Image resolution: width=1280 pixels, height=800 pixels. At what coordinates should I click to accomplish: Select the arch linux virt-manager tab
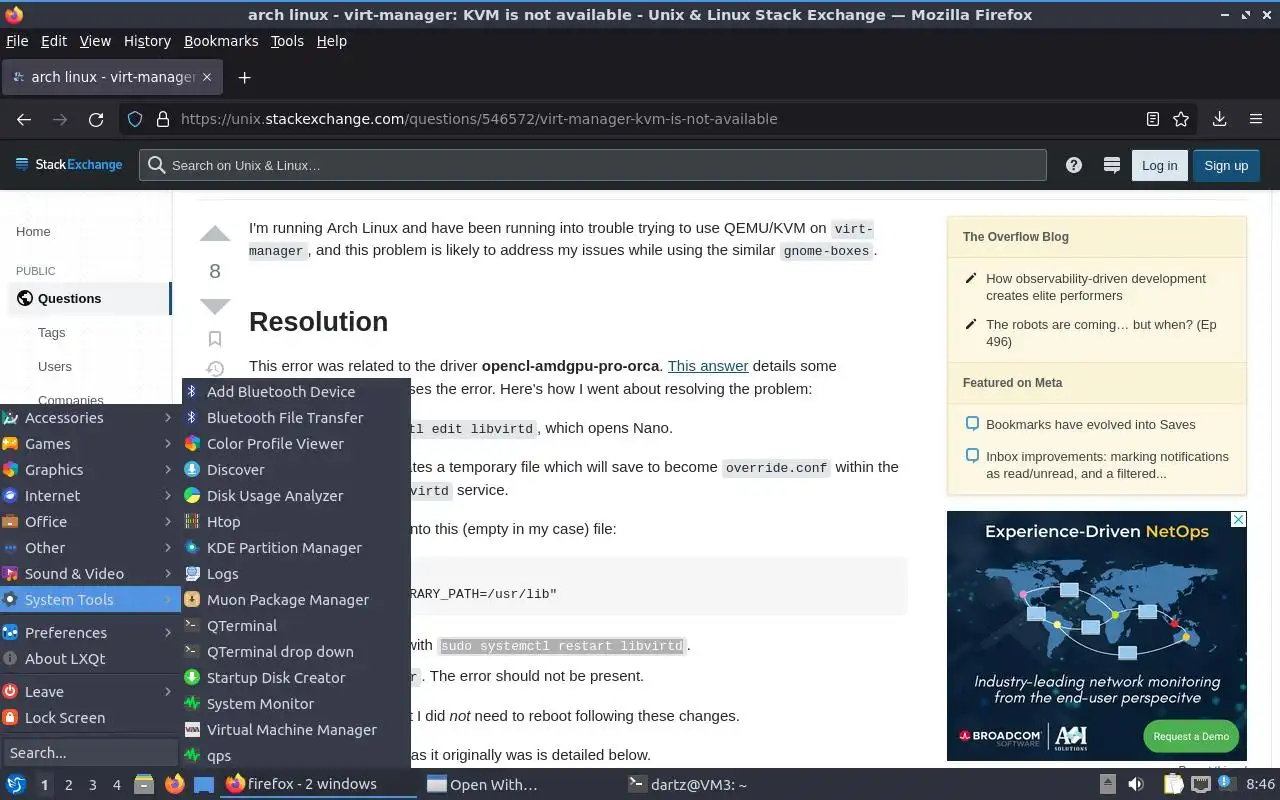[112, 77]
